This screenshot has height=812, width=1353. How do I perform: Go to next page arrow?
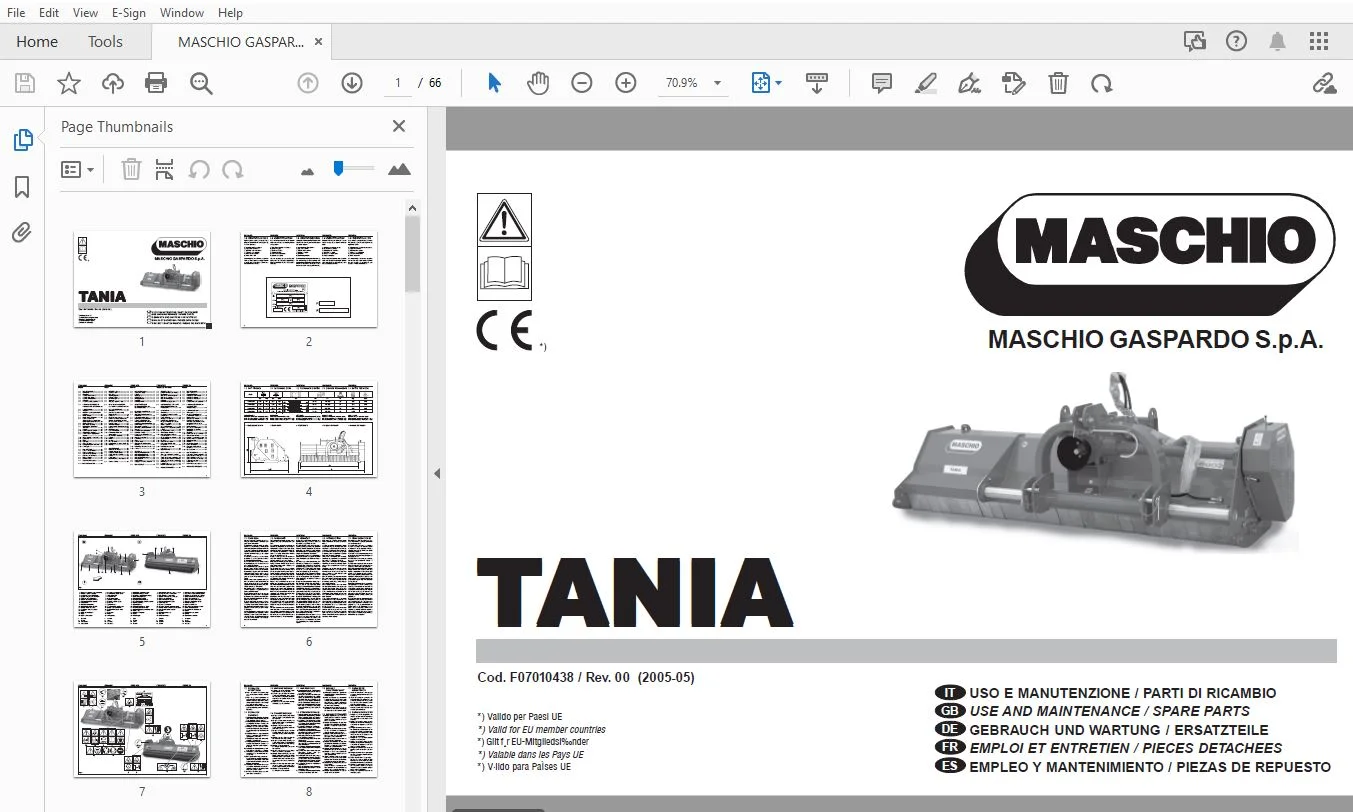pos(352,83)
